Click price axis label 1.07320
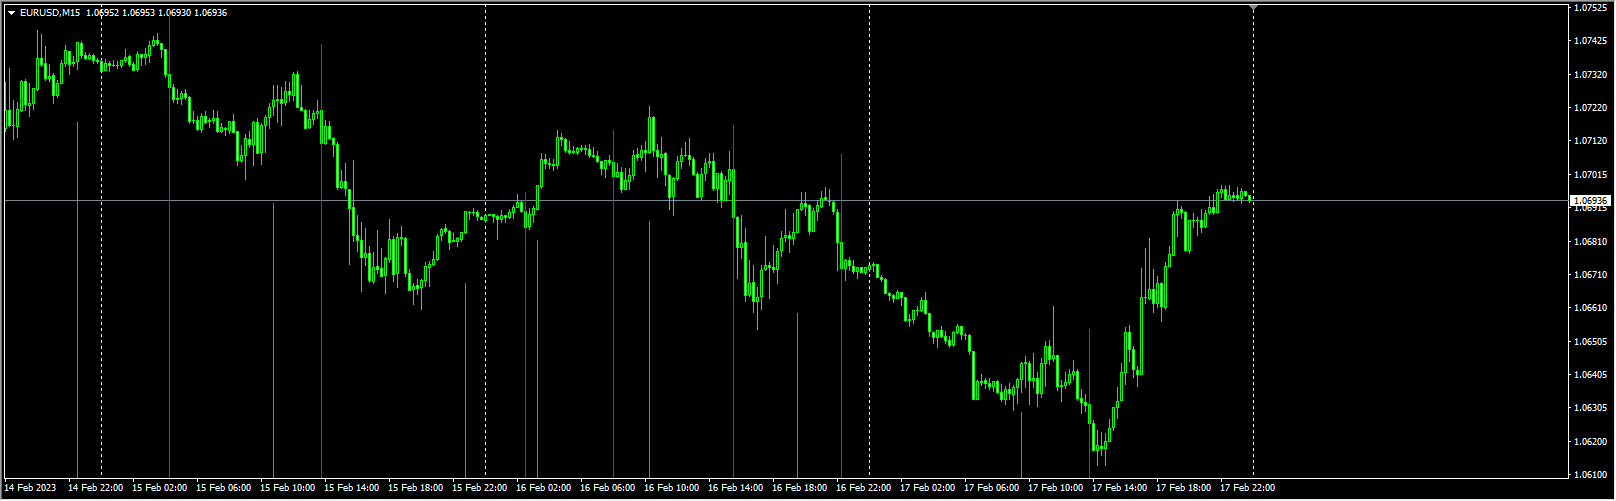The height and width of the screenshot is (501, 1616). (1590, 75)
